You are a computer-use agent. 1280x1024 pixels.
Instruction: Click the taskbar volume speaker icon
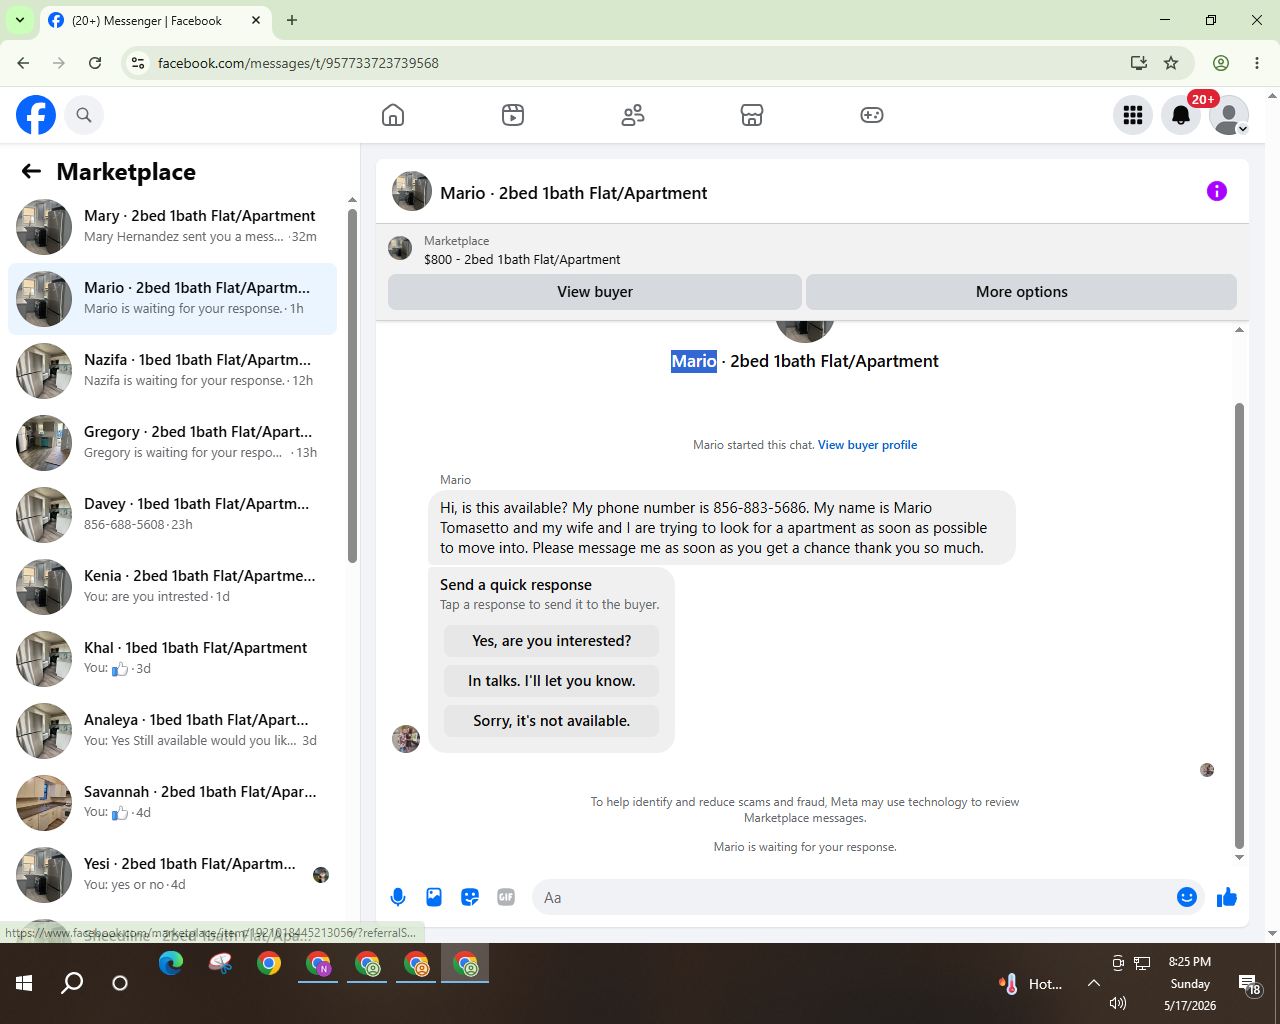[x=1118, y=1003]
